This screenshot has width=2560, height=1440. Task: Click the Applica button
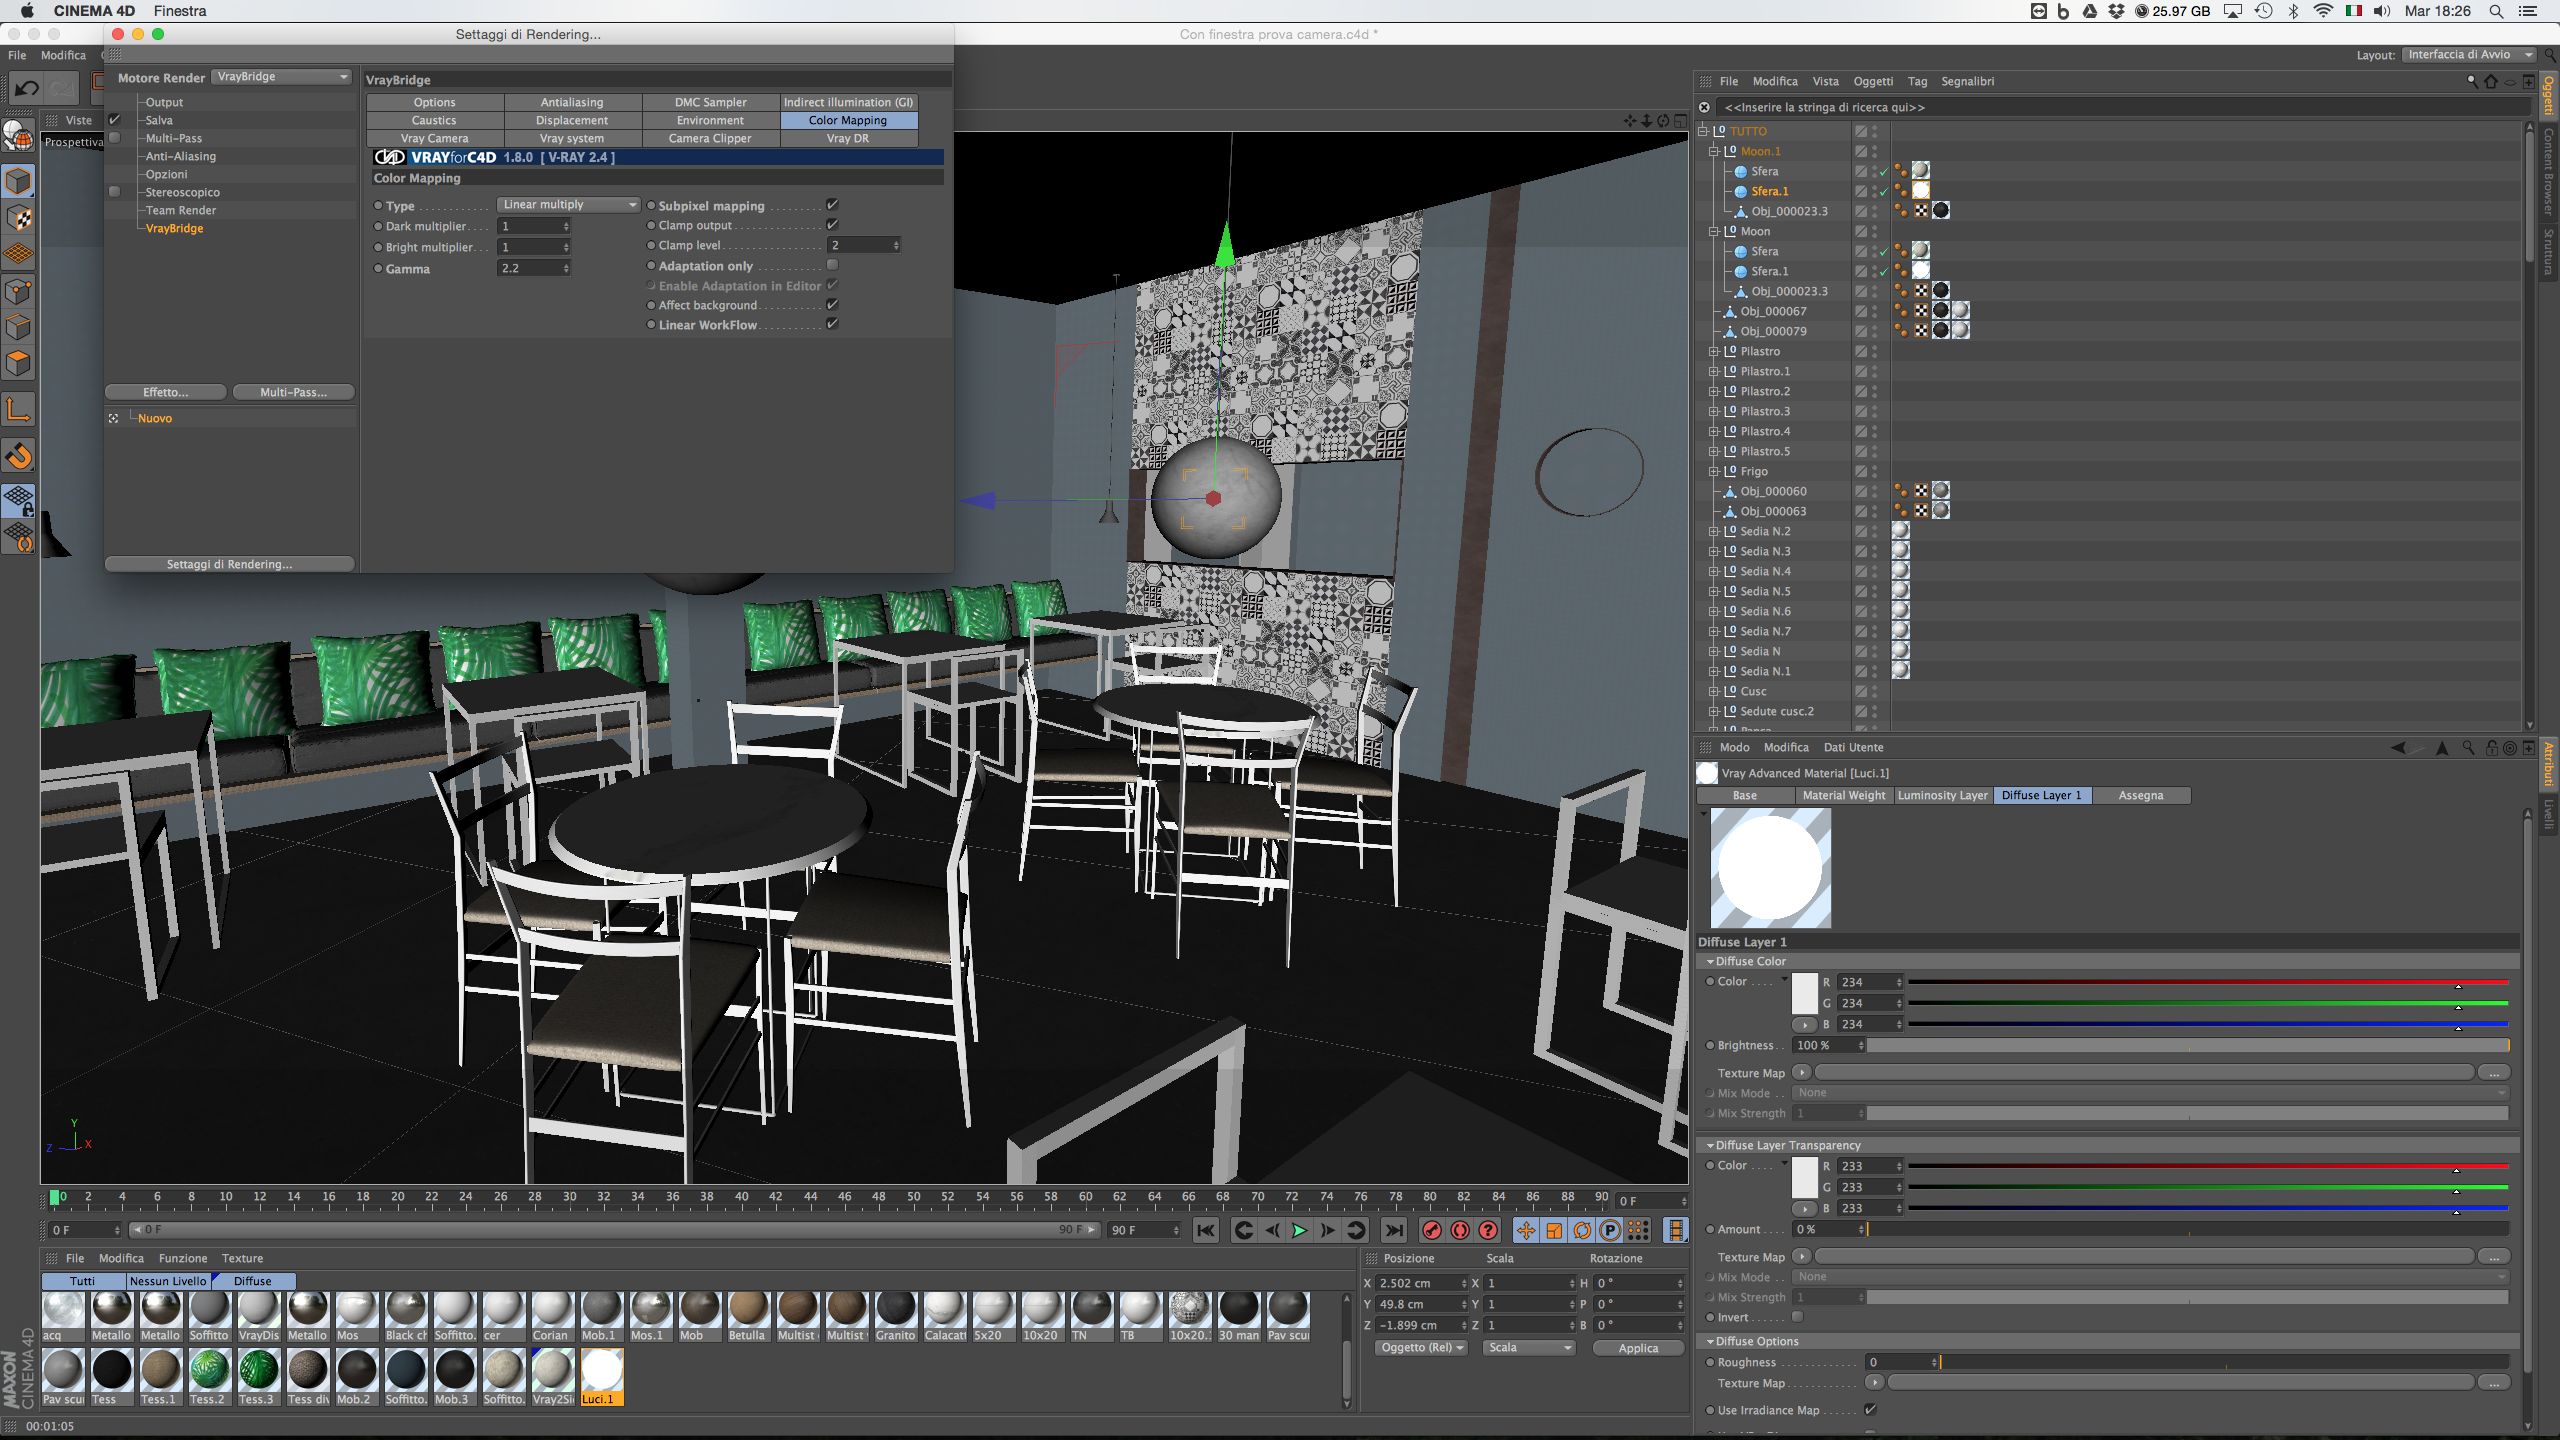[x=1637, y=1348]
